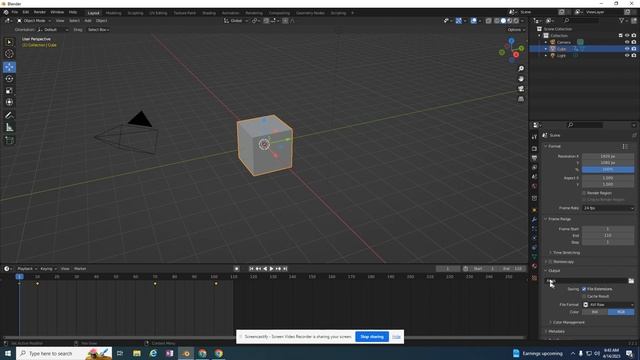Click the Resolution X value field
This screenshot has height=360, width=640.
tap(608, 156)
